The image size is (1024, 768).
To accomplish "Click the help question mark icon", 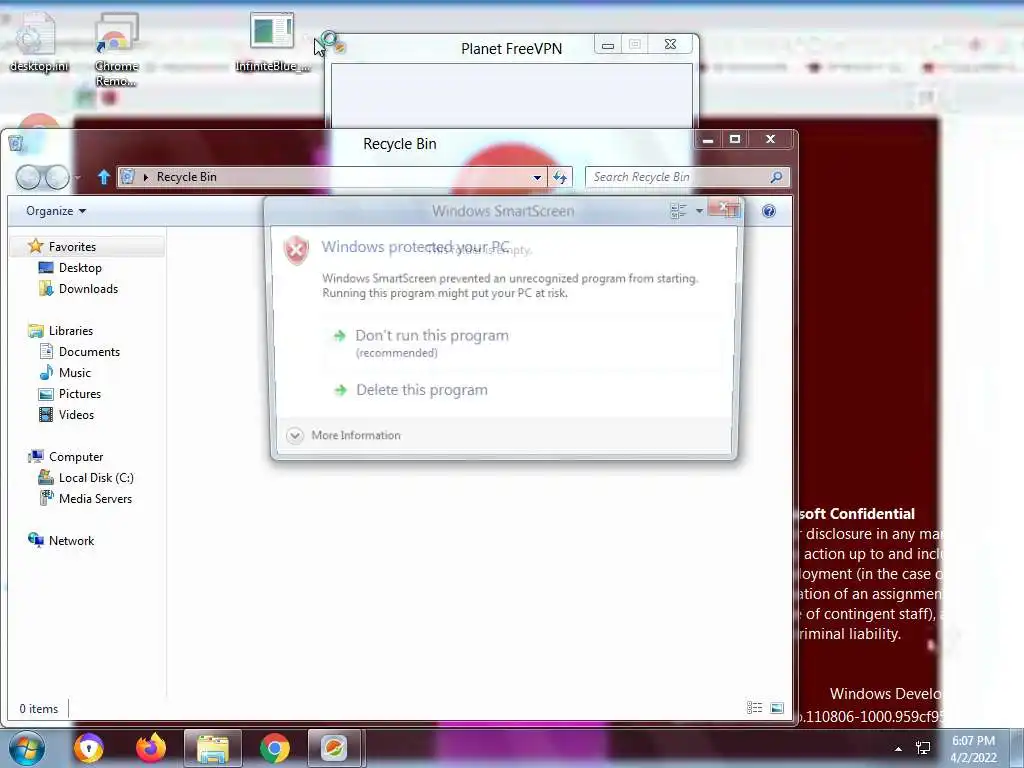I will tap(769, 211).
